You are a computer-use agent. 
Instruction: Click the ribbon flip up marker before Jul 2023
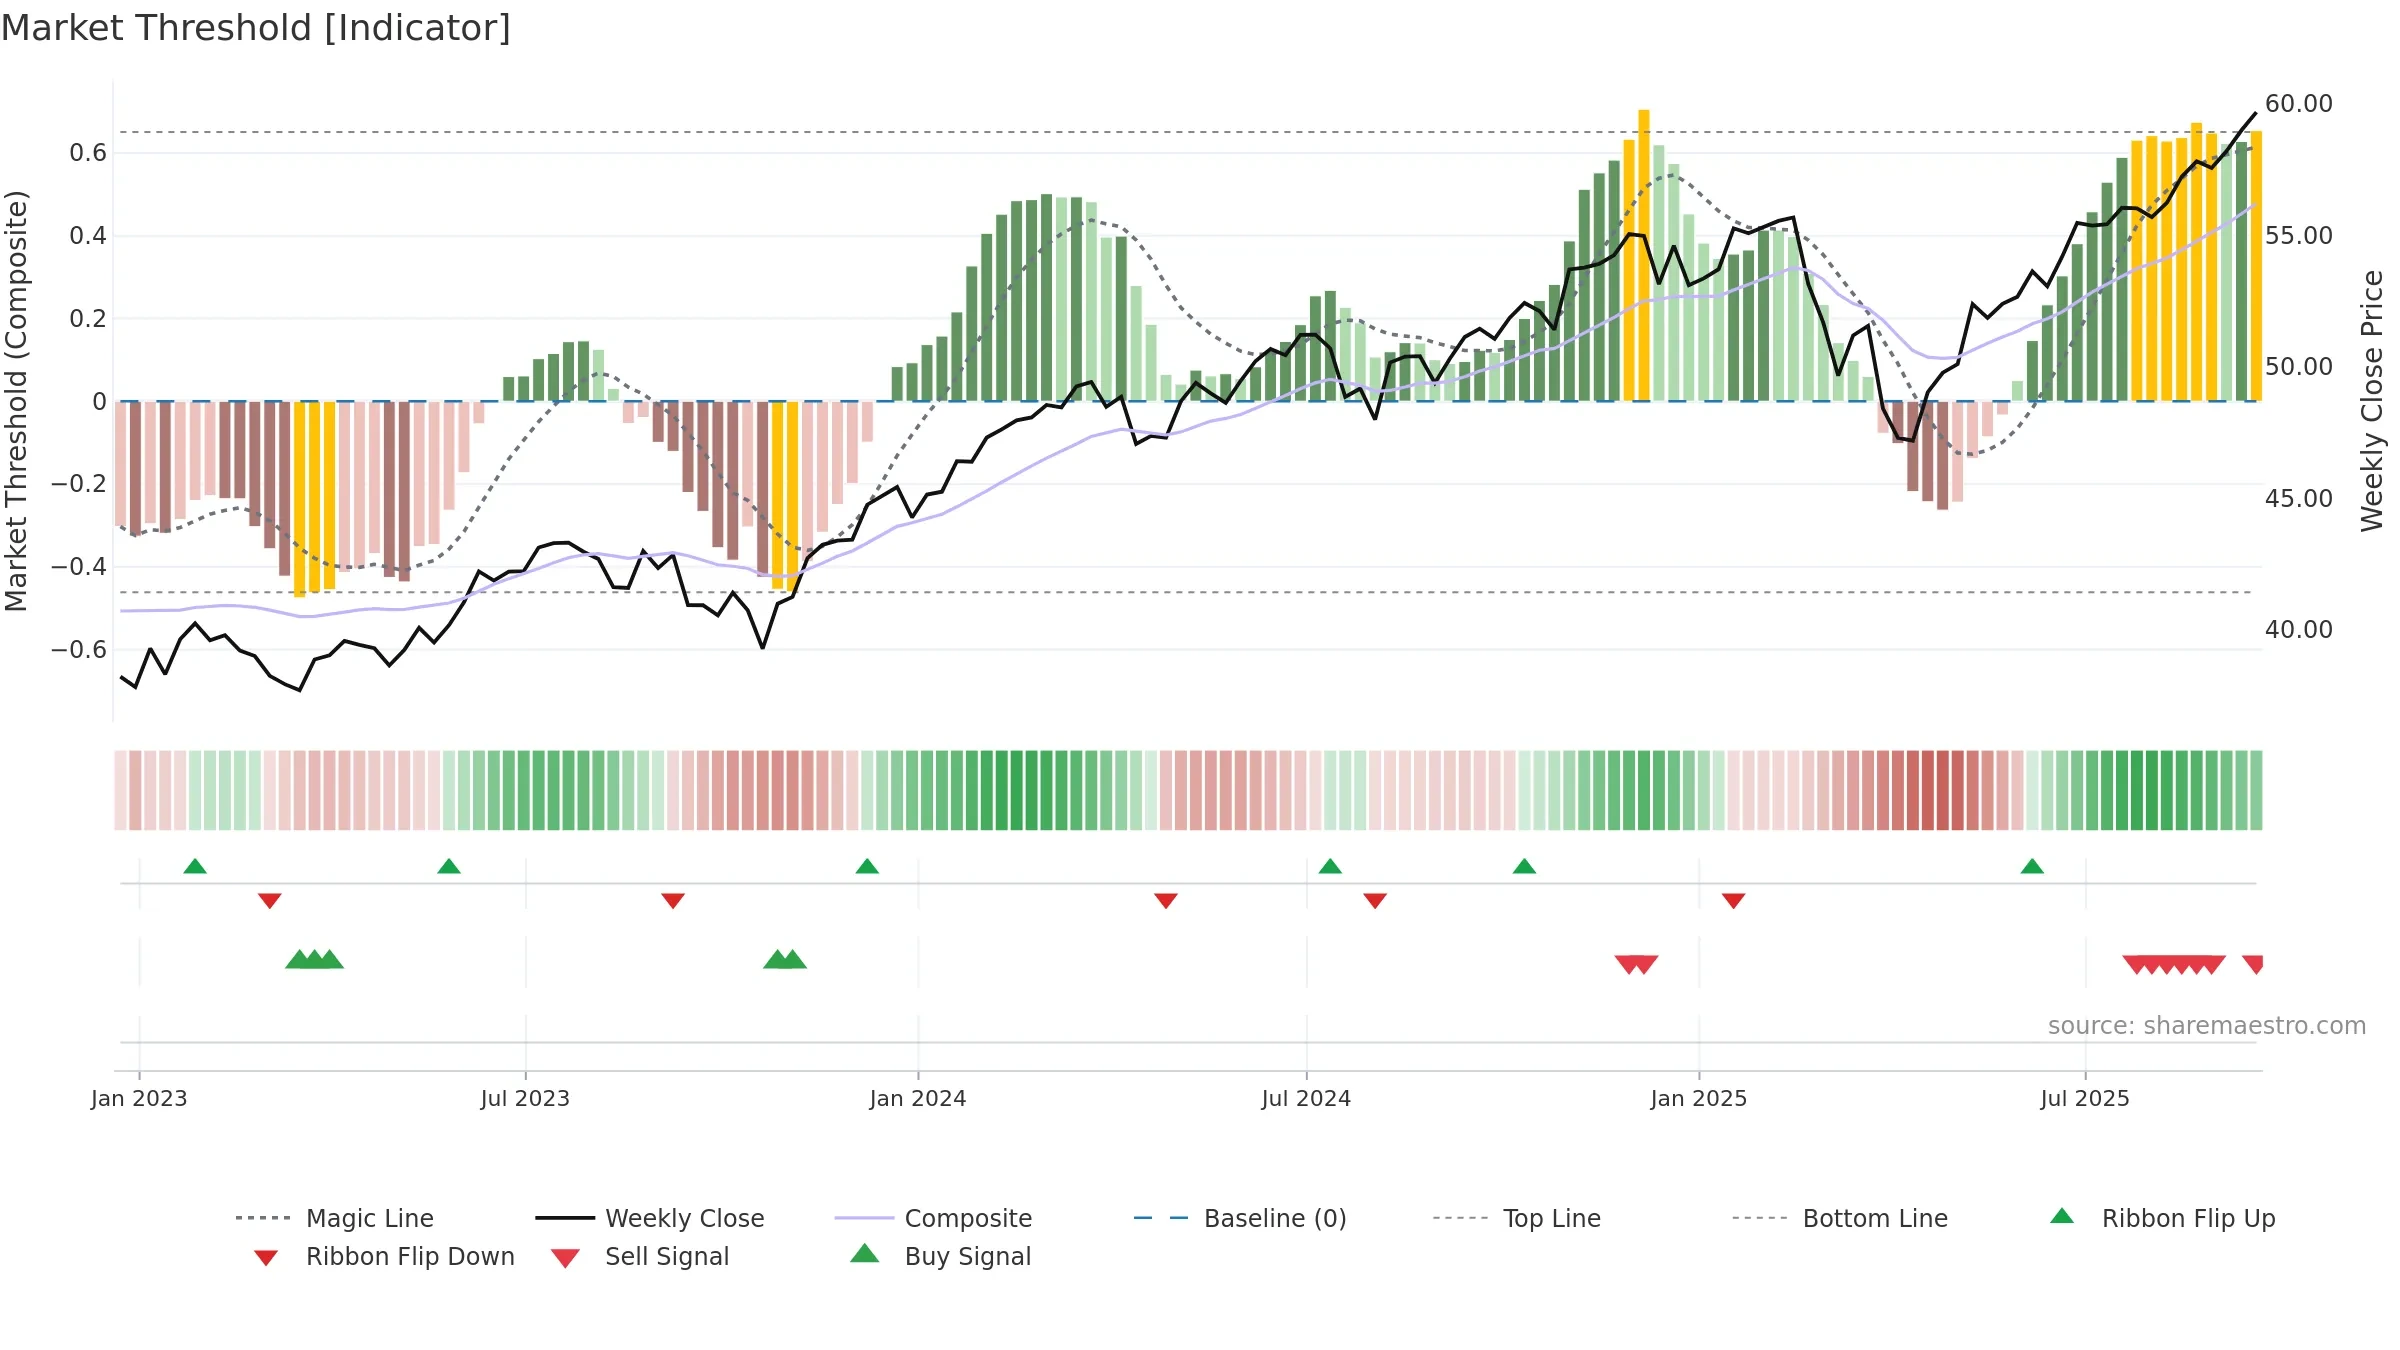[x=449, y=866]
